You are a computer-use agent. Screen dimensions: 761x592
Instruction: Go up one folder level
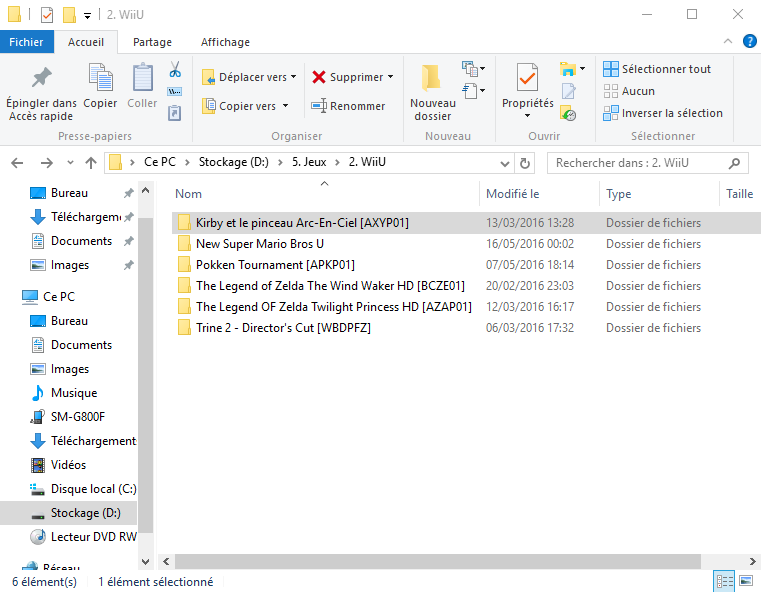91,163
